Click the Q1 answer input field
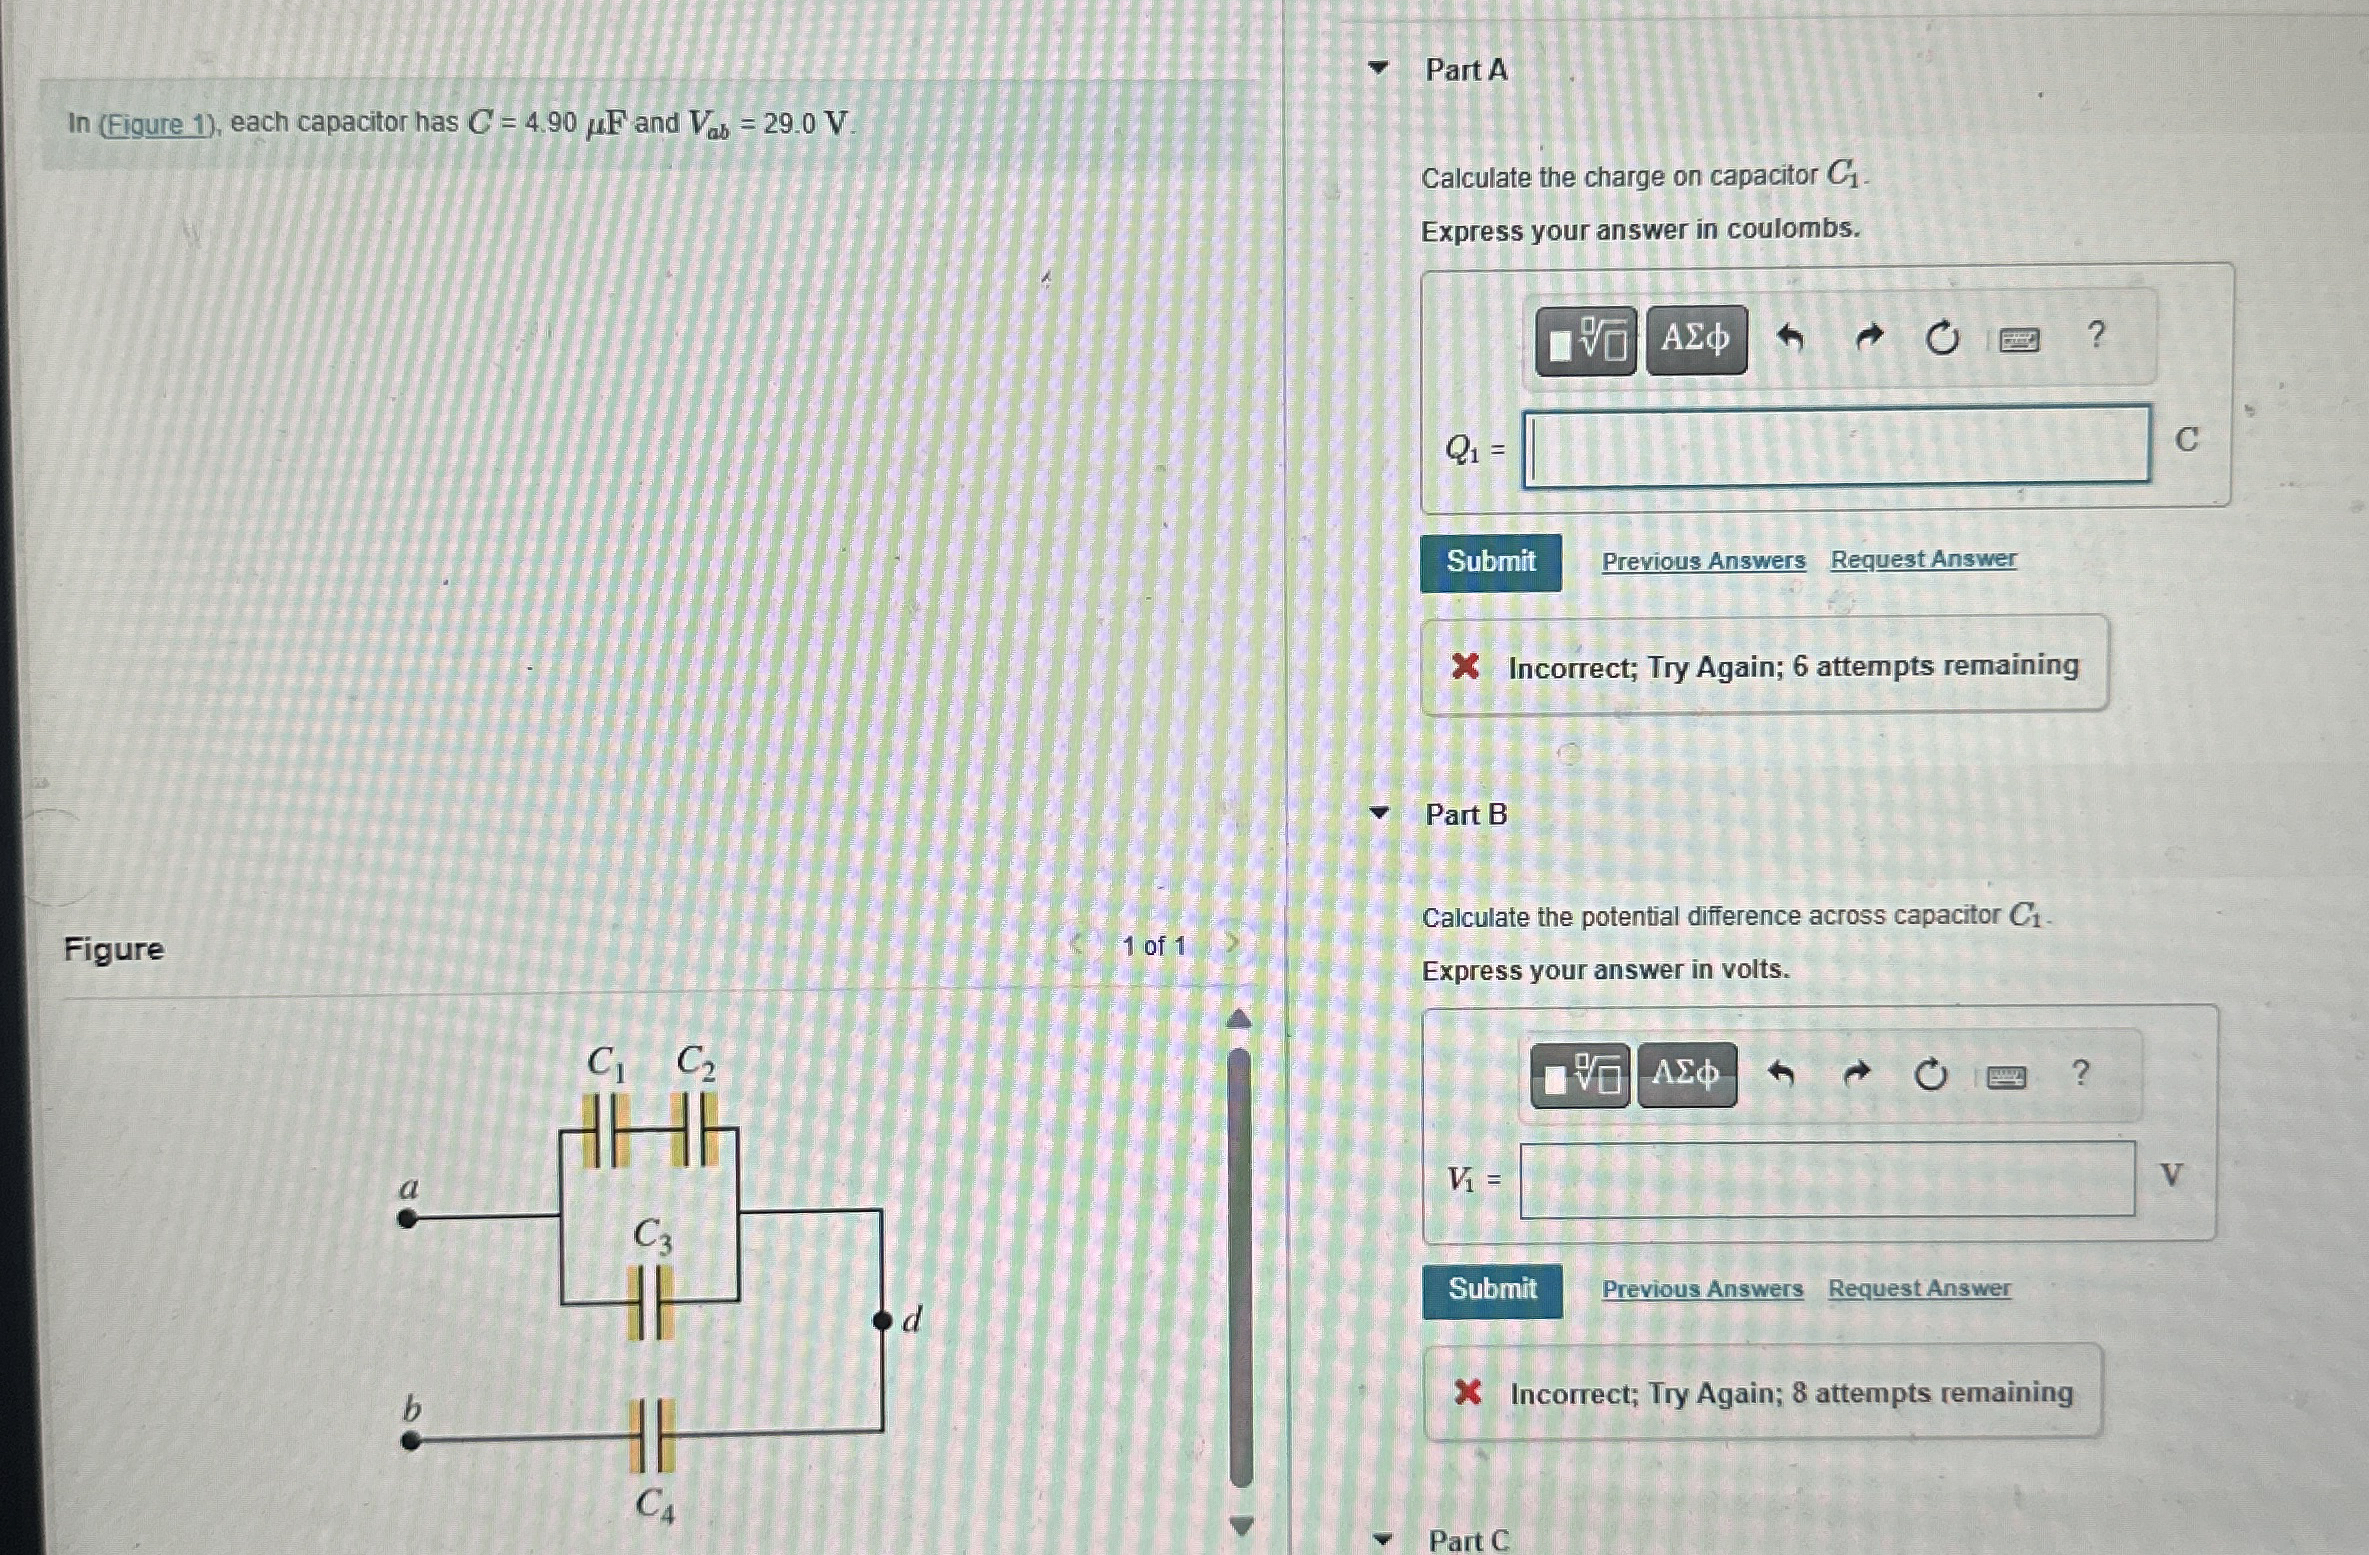 point(1836,446)
